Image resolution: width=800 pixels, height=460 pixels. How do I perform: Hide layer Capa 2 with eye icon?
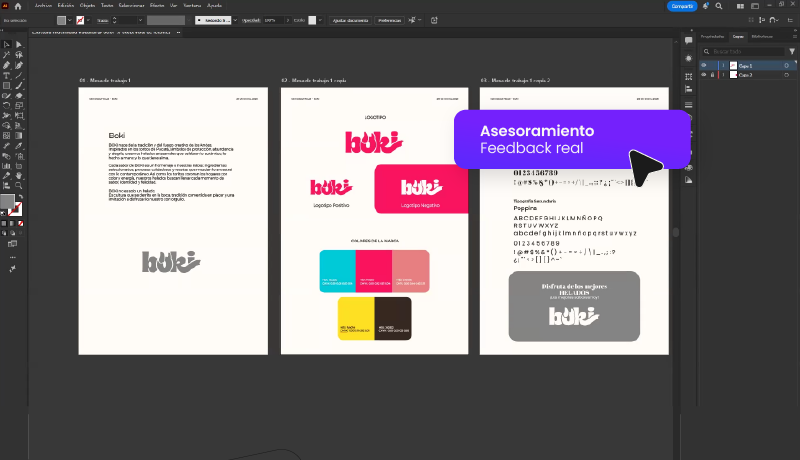click(703, 75)
